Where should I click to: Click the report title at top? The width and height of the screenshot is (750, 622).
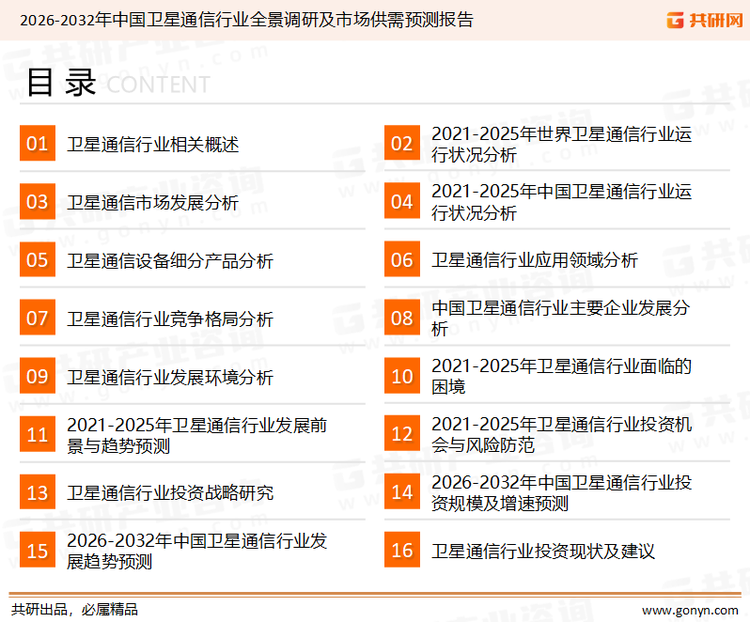click(246, 19)
